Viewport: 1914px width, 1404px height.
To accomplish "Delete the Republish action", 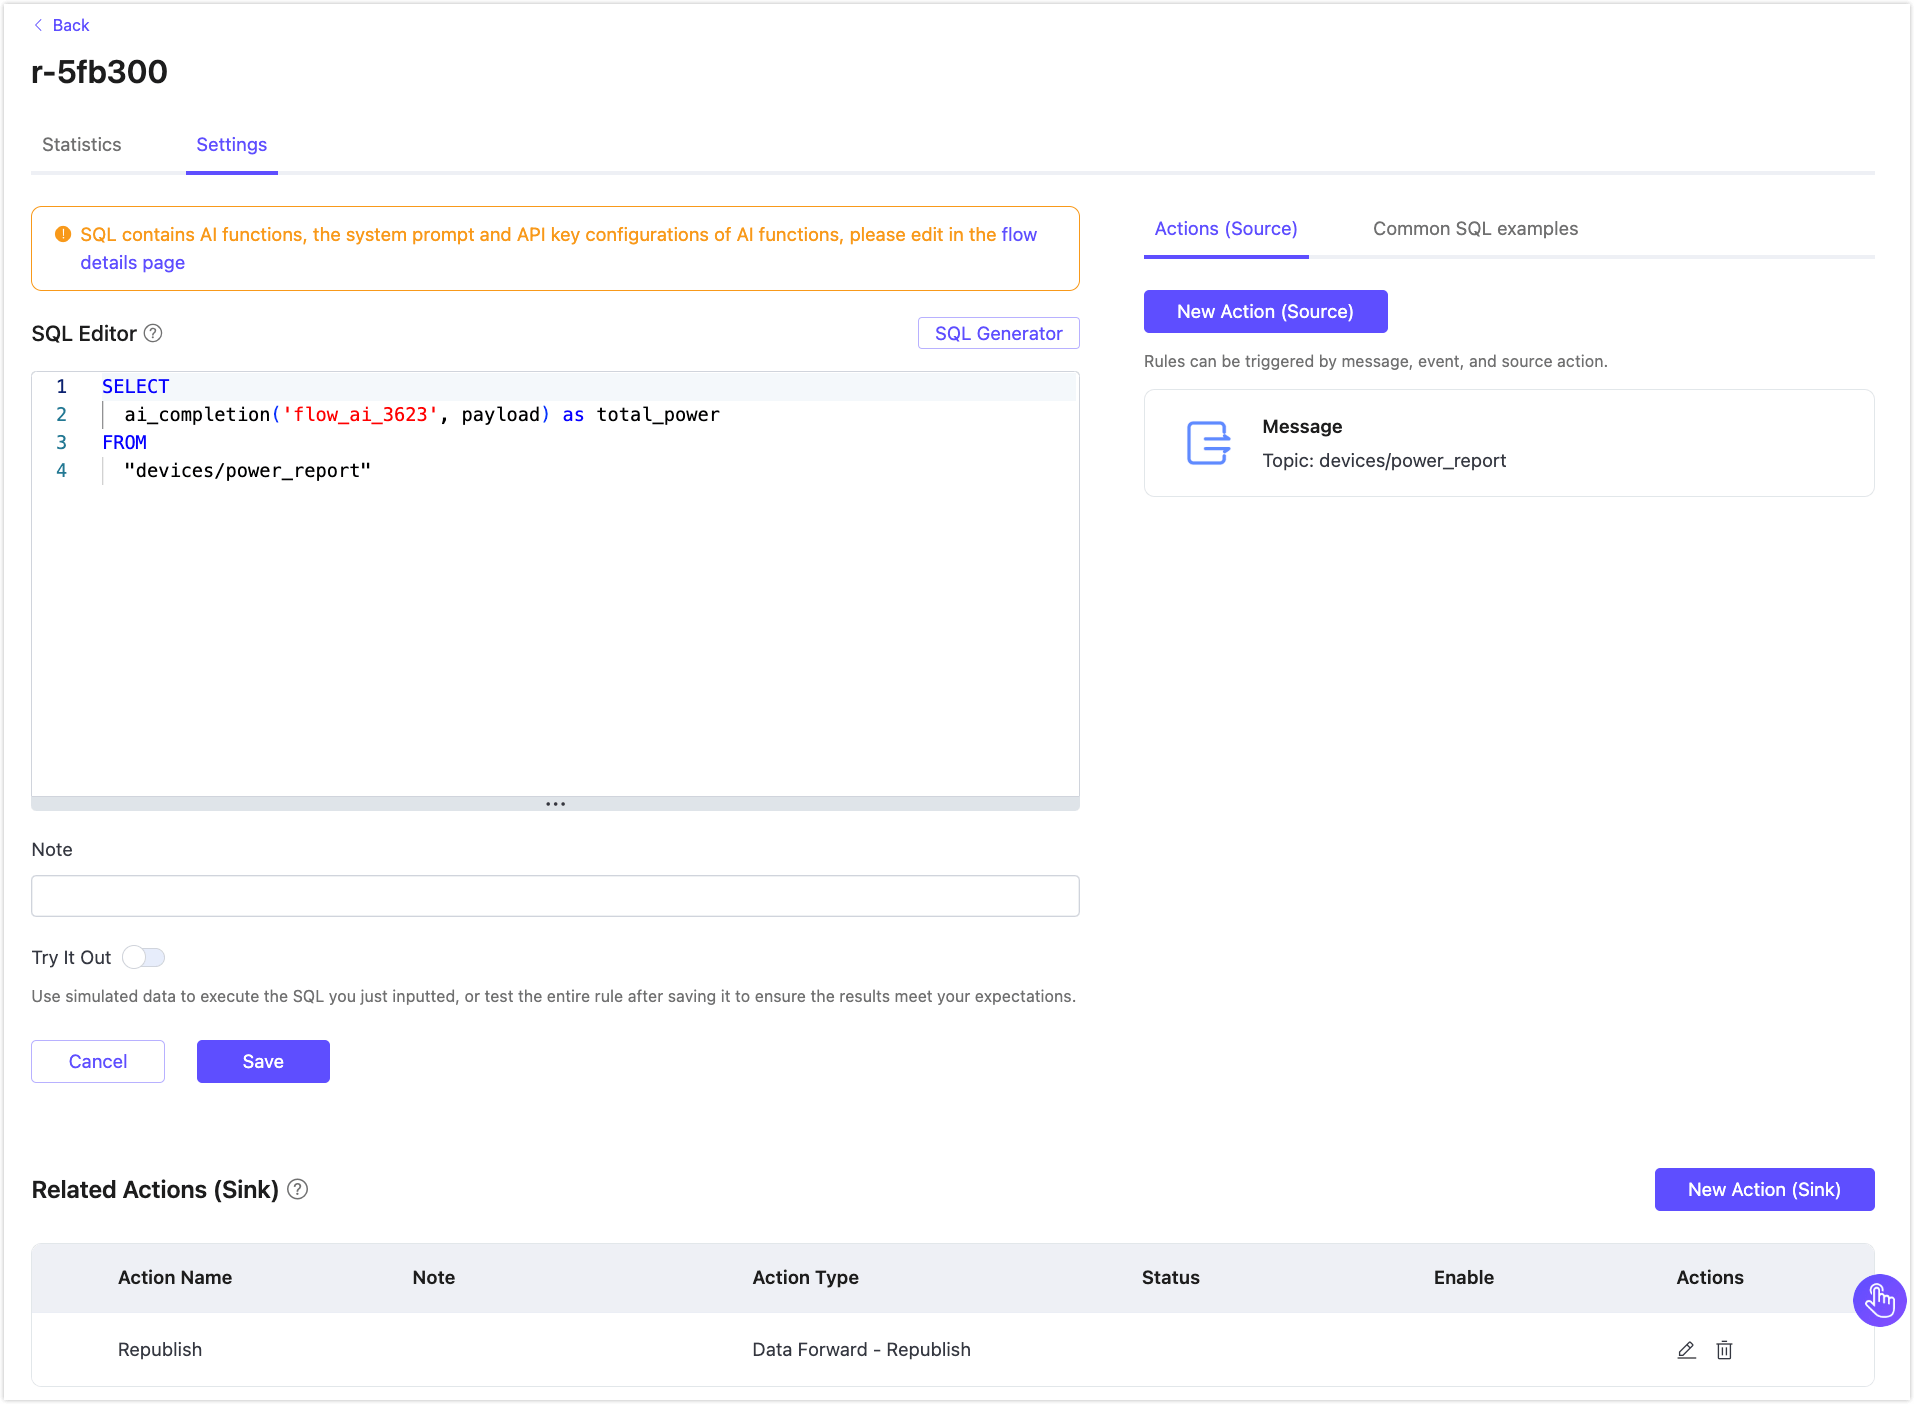I will click(x=1724, y=1350).
